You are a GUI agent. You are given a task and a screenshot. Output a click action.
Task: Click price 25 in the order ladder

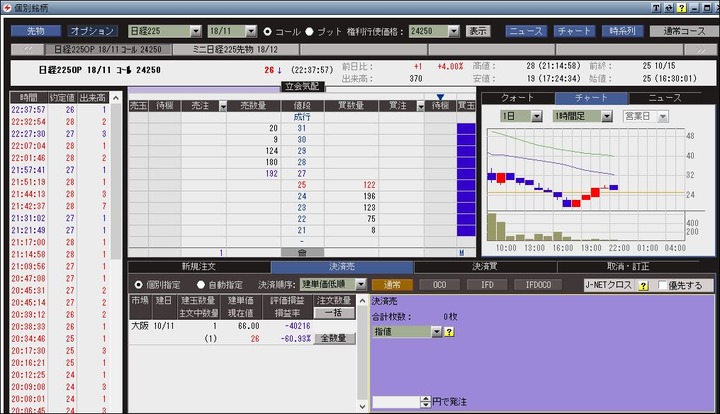tap(302, 185)
